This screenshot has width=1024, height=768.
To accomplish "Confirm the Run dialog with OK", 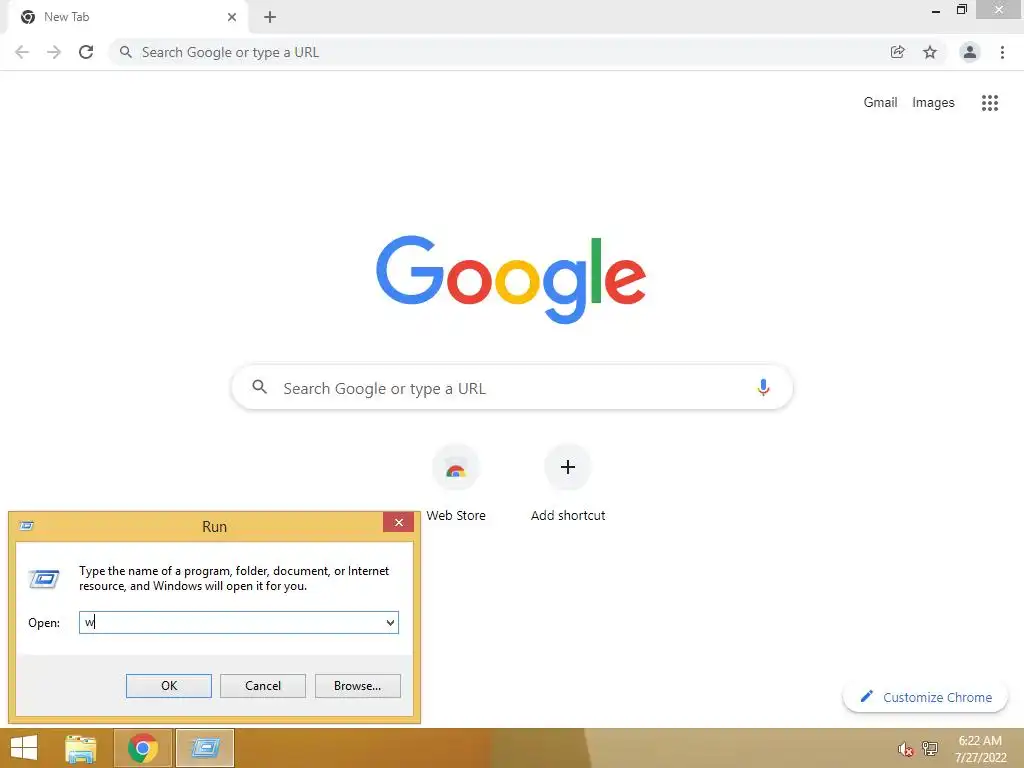I will [x=168, y=686].
